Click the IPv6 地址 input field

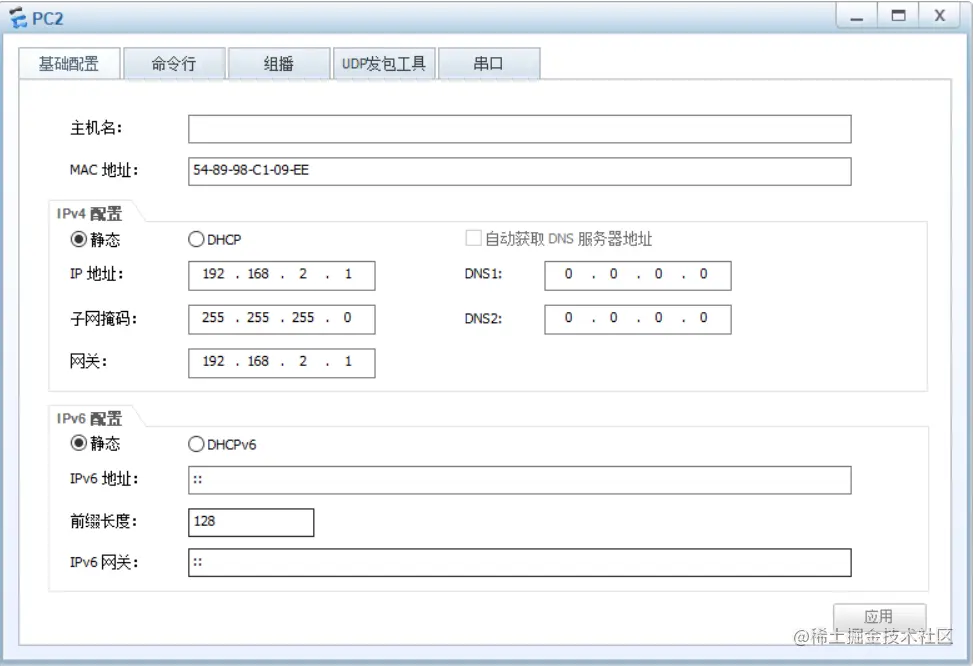point(520,480)
